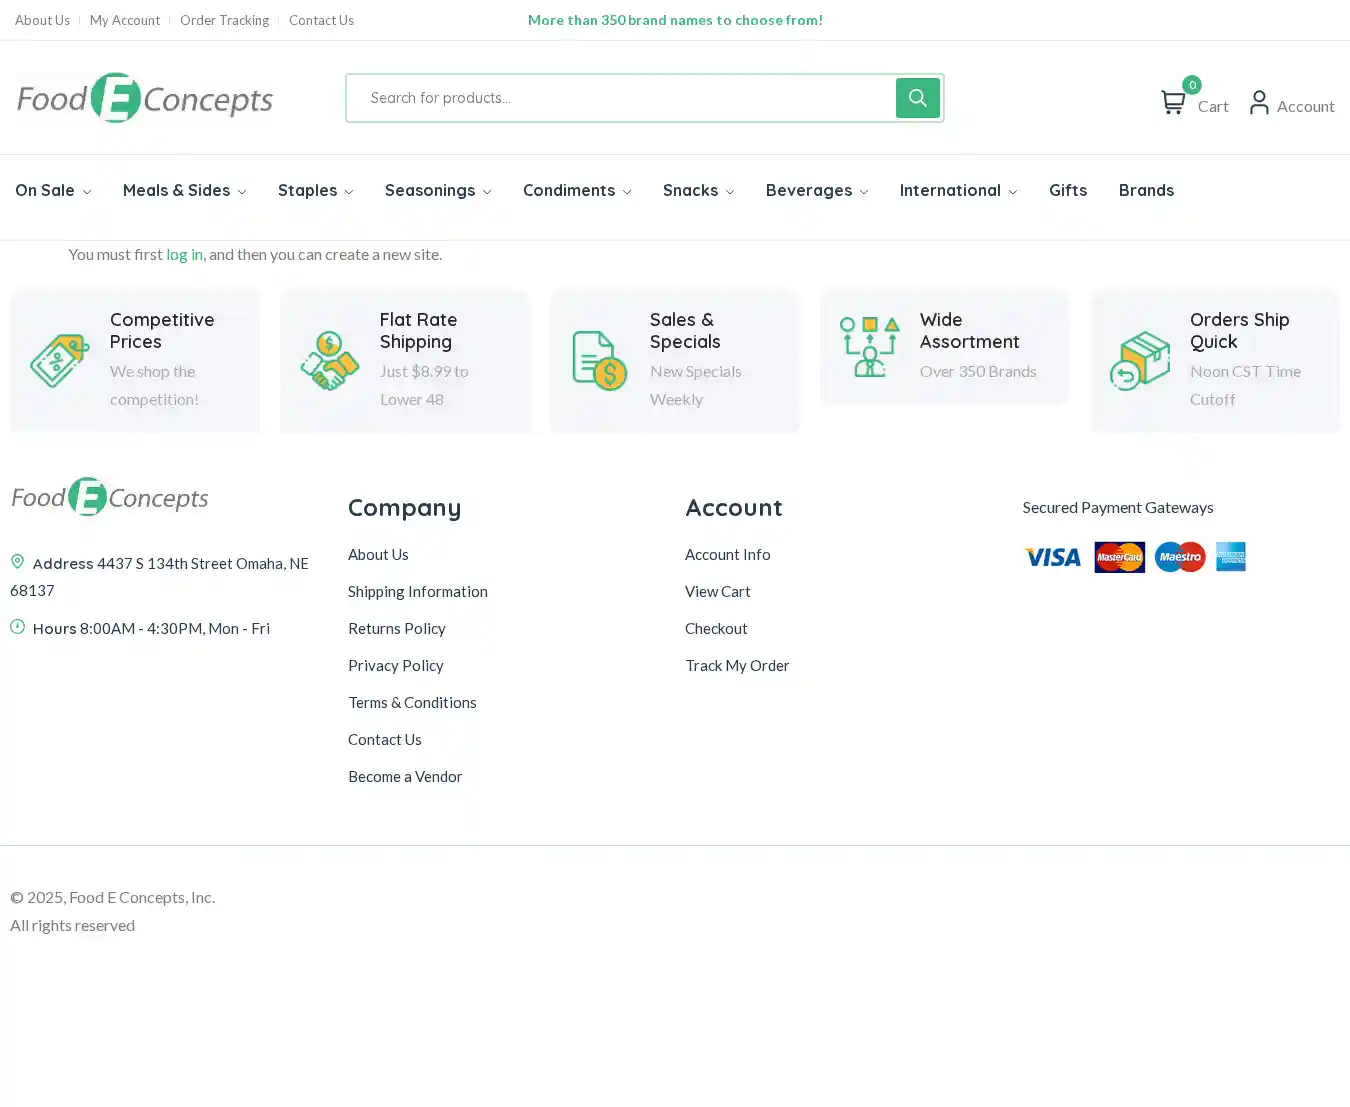Open the Gifts menu item
Viewport: 1350px width, 1107px height.
(1067, 191)
